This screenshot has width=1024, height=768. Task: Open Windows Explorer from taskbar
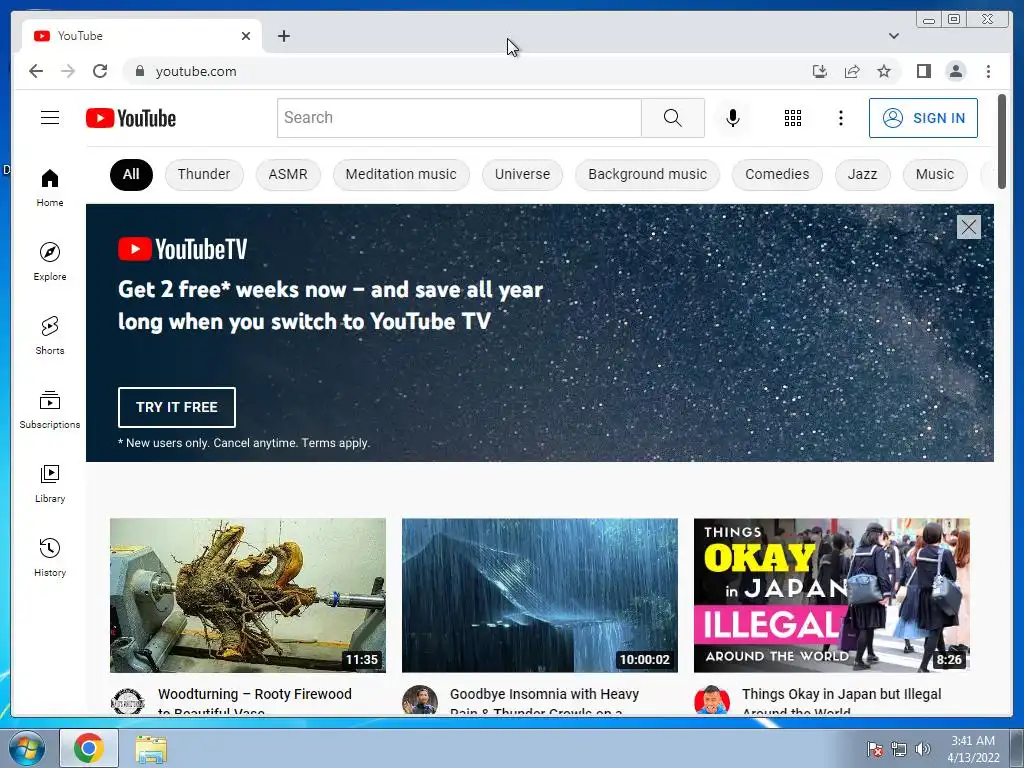(x=151, y=748)
